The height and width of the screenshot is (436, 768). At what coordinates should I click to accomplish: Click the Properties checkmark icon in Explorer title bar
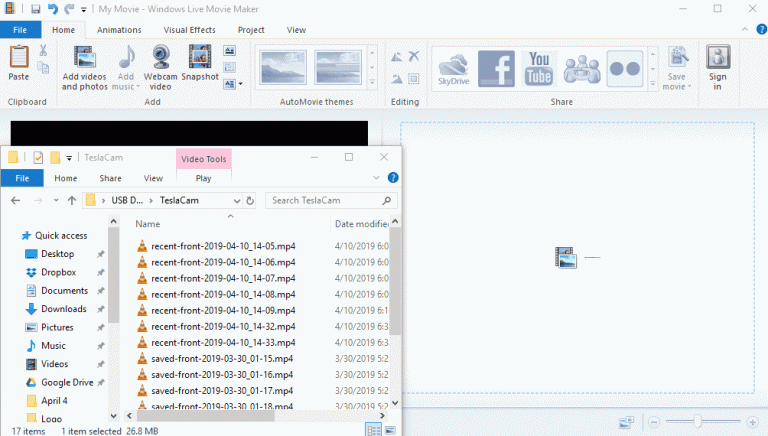click(x=38, y=157)
